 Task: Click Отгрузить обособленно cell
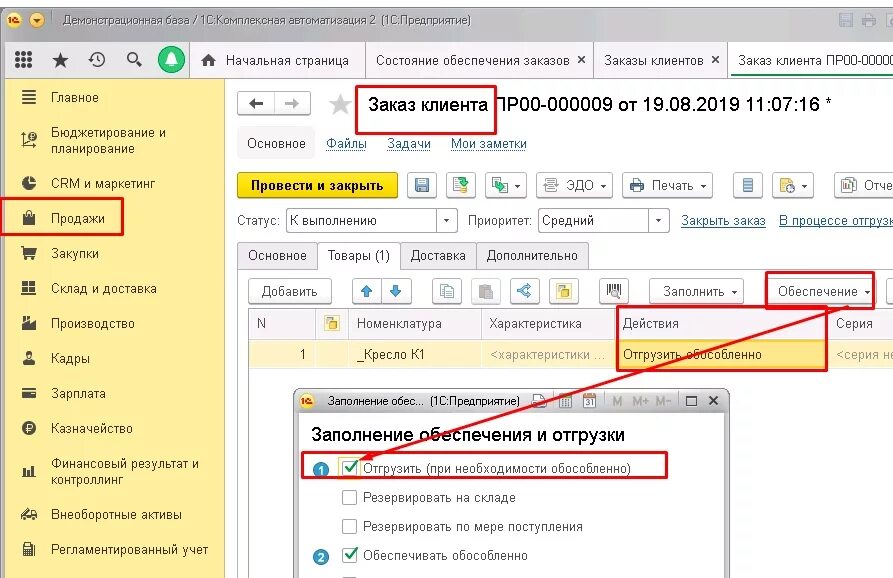pyautogui.click(x=722, y=354)
